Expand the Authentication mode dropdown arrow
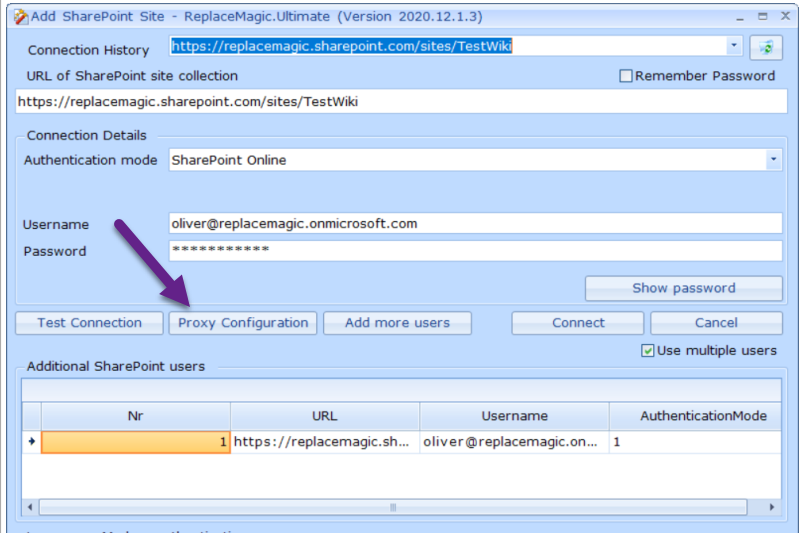 point(773,160)
